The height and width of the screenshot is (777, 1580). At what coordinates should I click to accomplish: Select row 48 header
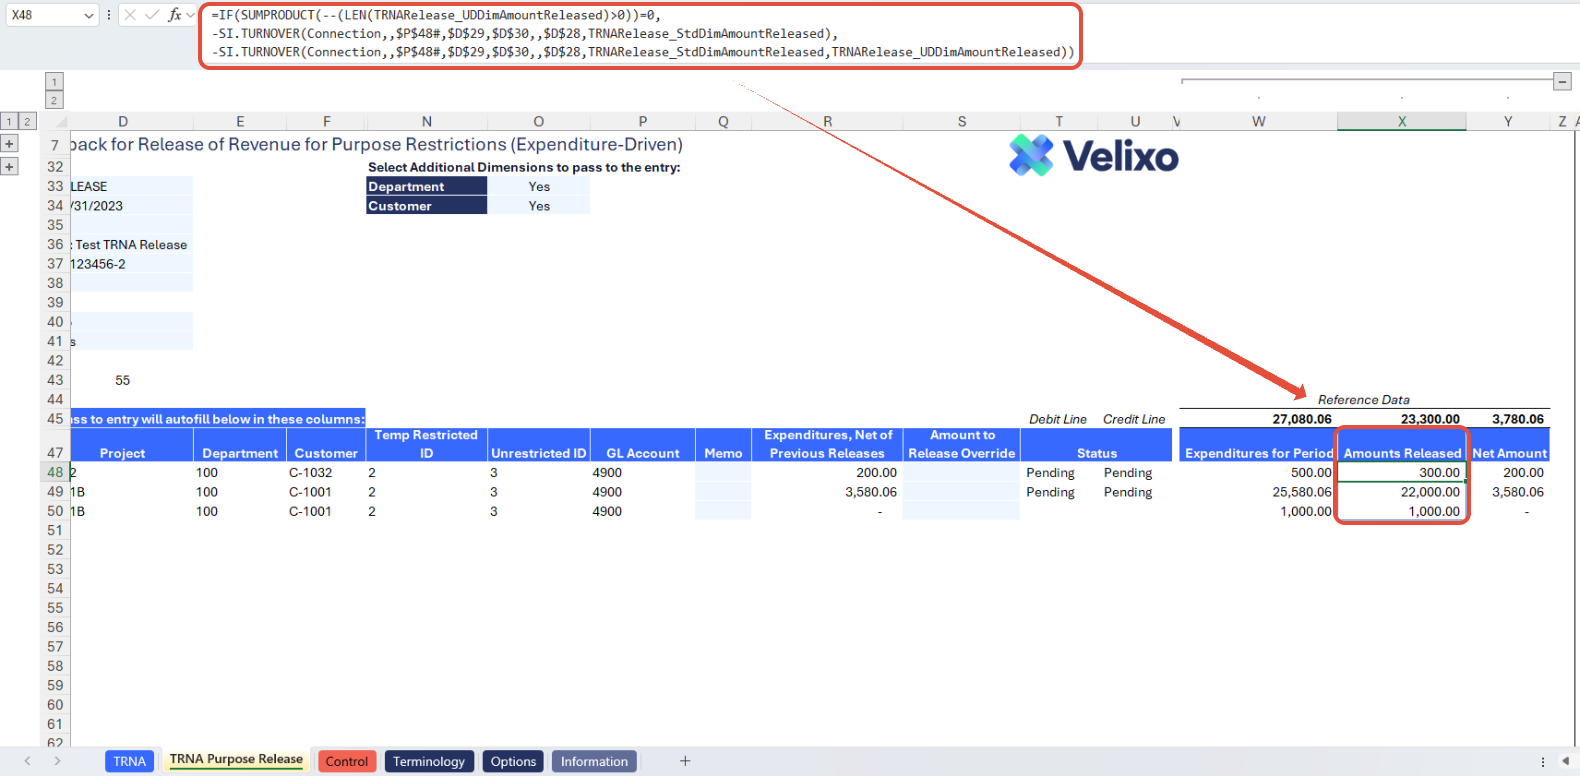tap(55, 473)
